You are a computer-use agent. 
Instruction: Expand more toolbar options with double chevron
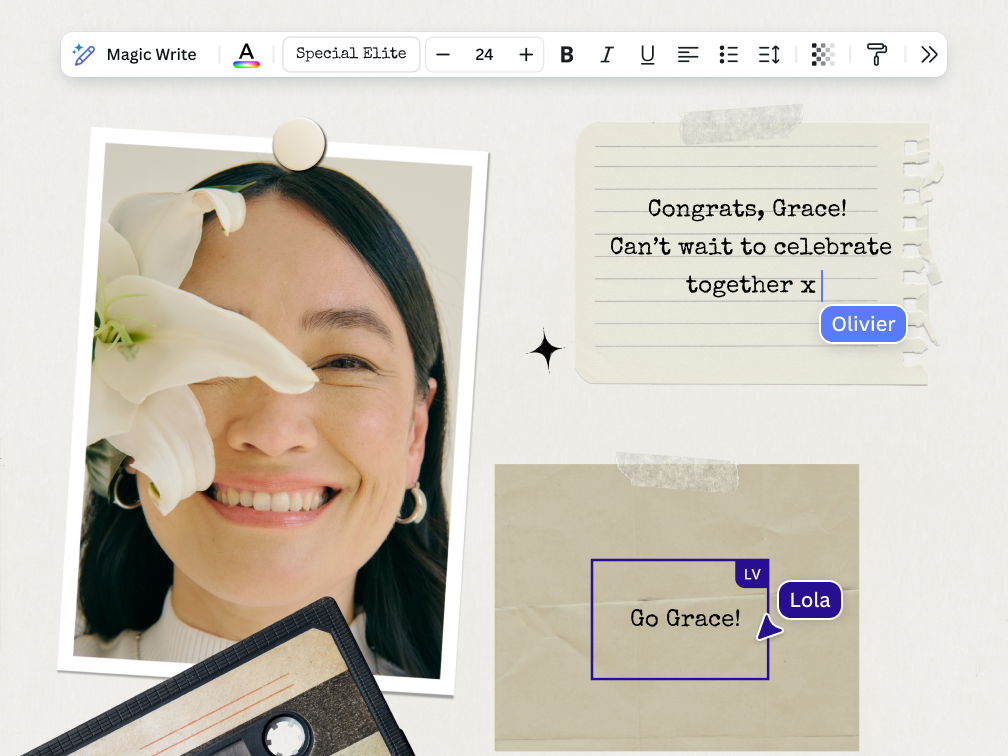tap(929, 54)
